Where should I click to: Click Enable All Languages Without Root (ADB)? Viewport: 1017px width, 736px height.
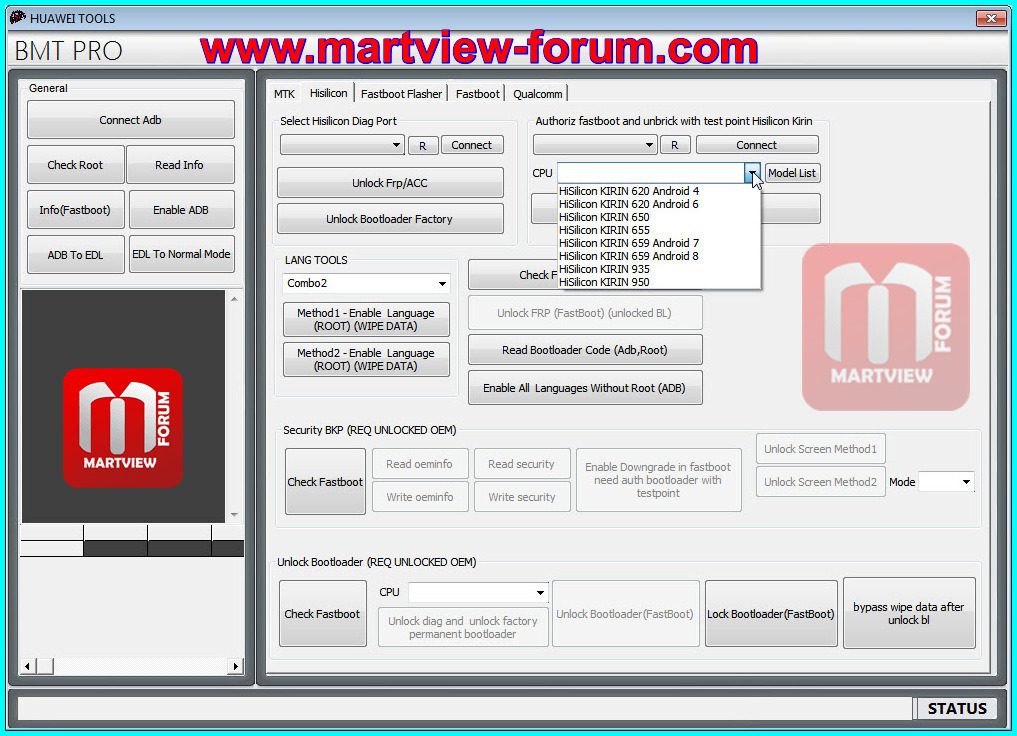coord(584,388)
